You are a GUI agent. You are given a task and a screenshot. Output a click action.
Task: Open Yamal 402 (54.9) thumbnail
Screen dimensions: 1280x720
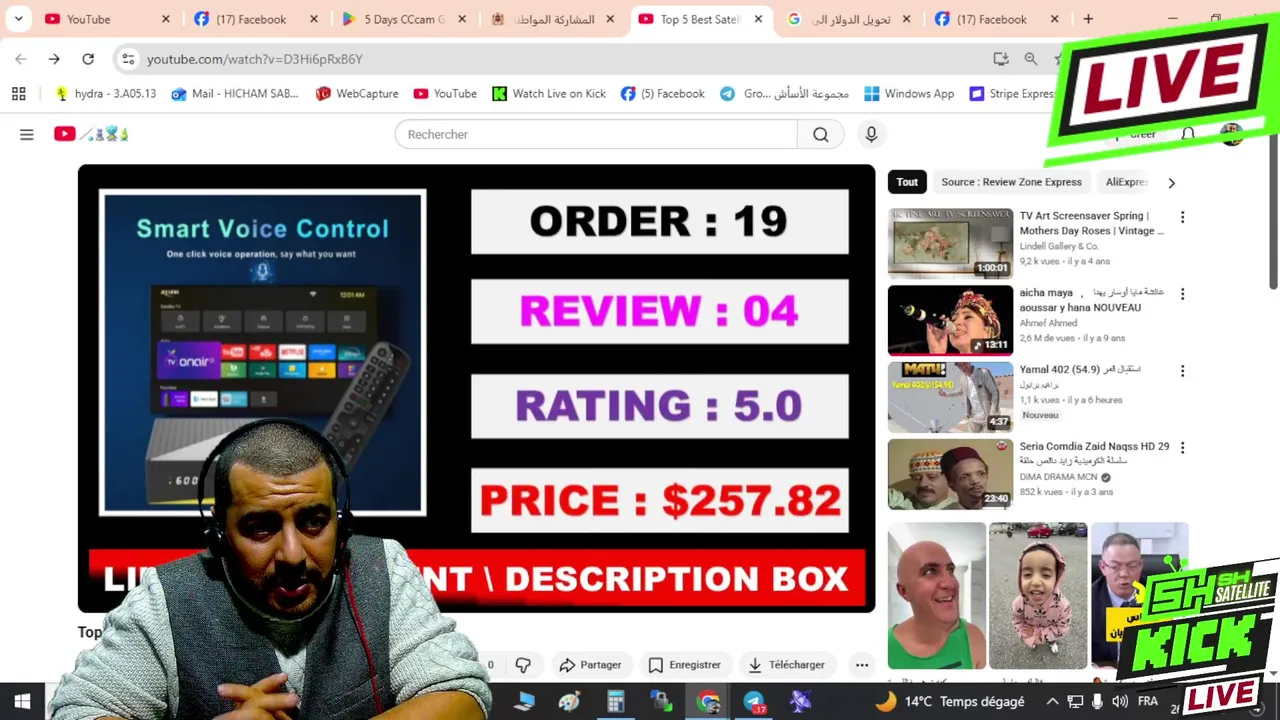[x=950, y=397]
